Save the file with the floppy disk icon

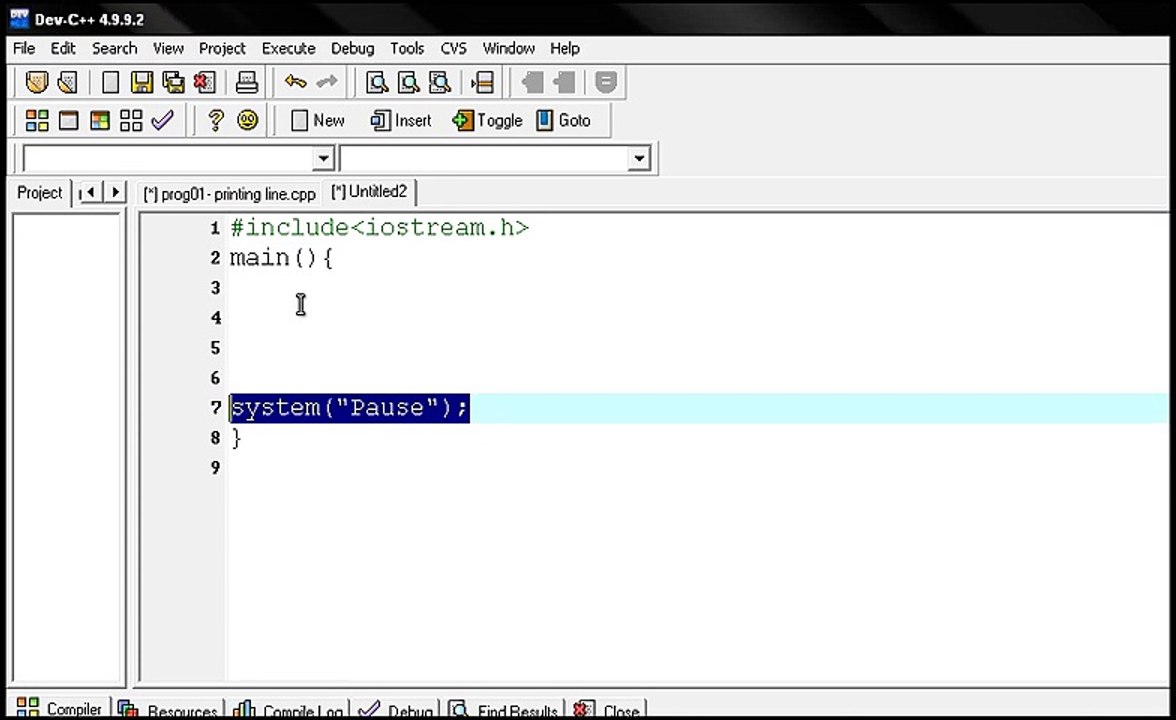142,82
